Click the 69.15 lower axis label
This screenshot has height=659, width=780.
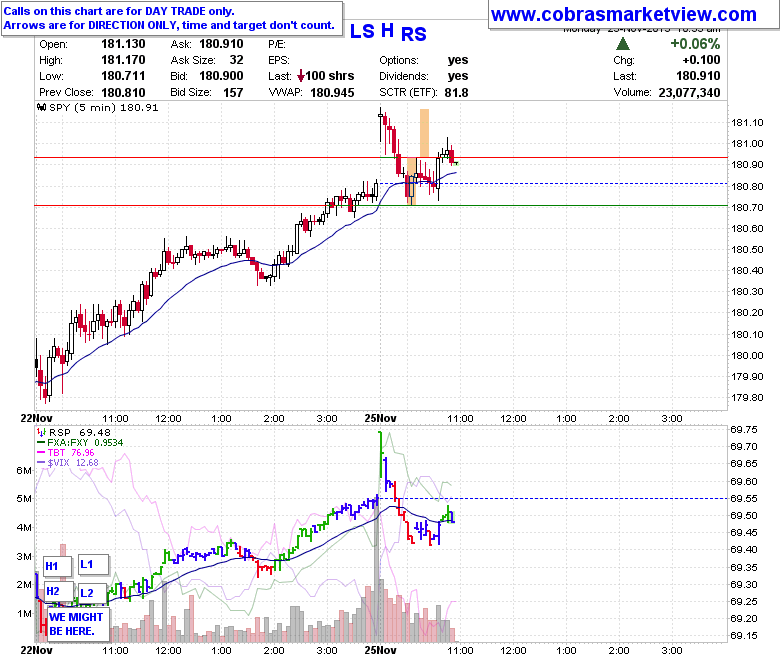pos(744,636)
